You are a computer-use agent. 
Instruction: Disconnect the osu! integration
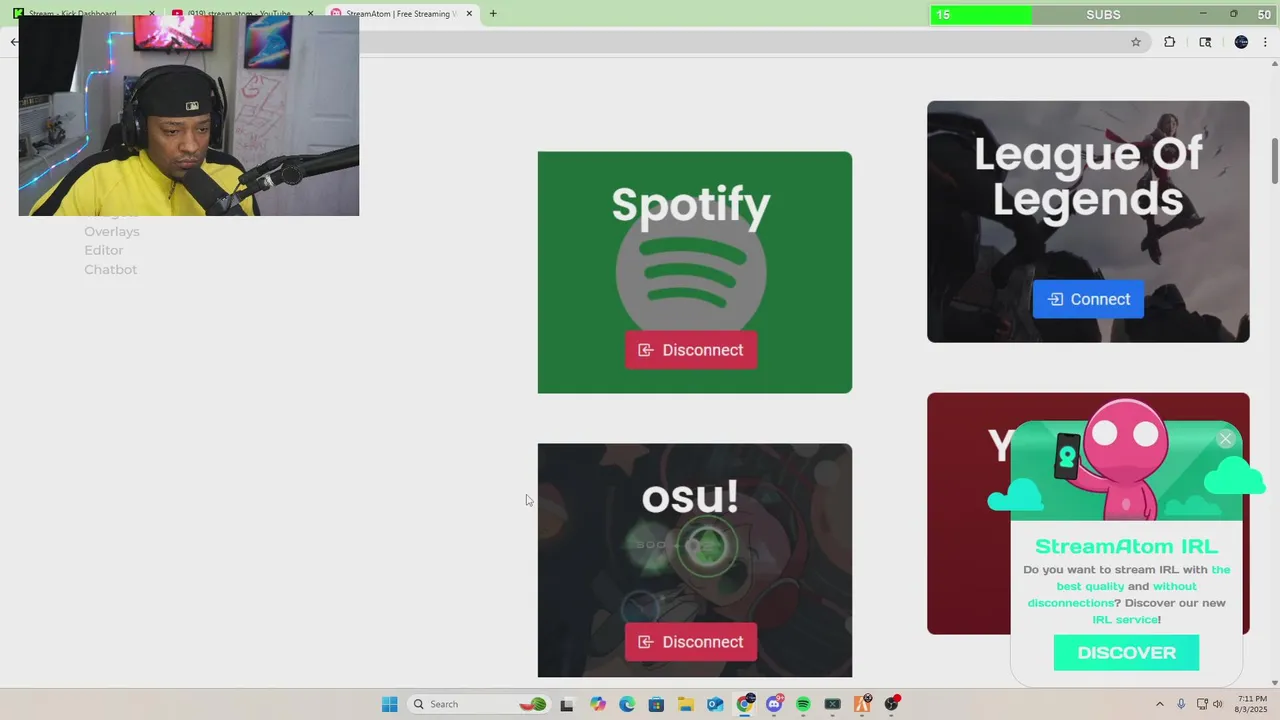click(691, 642)
